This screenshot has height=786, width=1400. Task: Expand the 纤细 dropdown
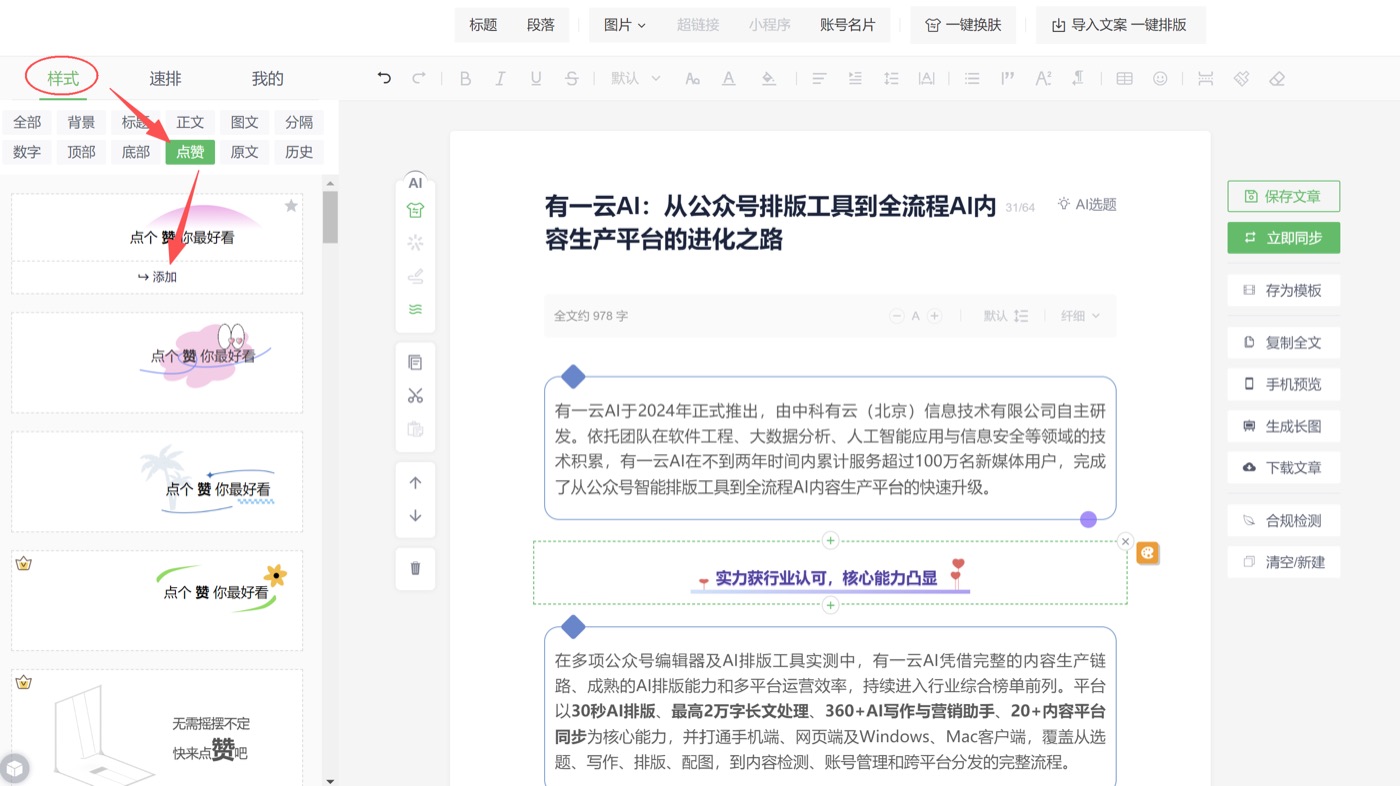tap(1080, 316)
